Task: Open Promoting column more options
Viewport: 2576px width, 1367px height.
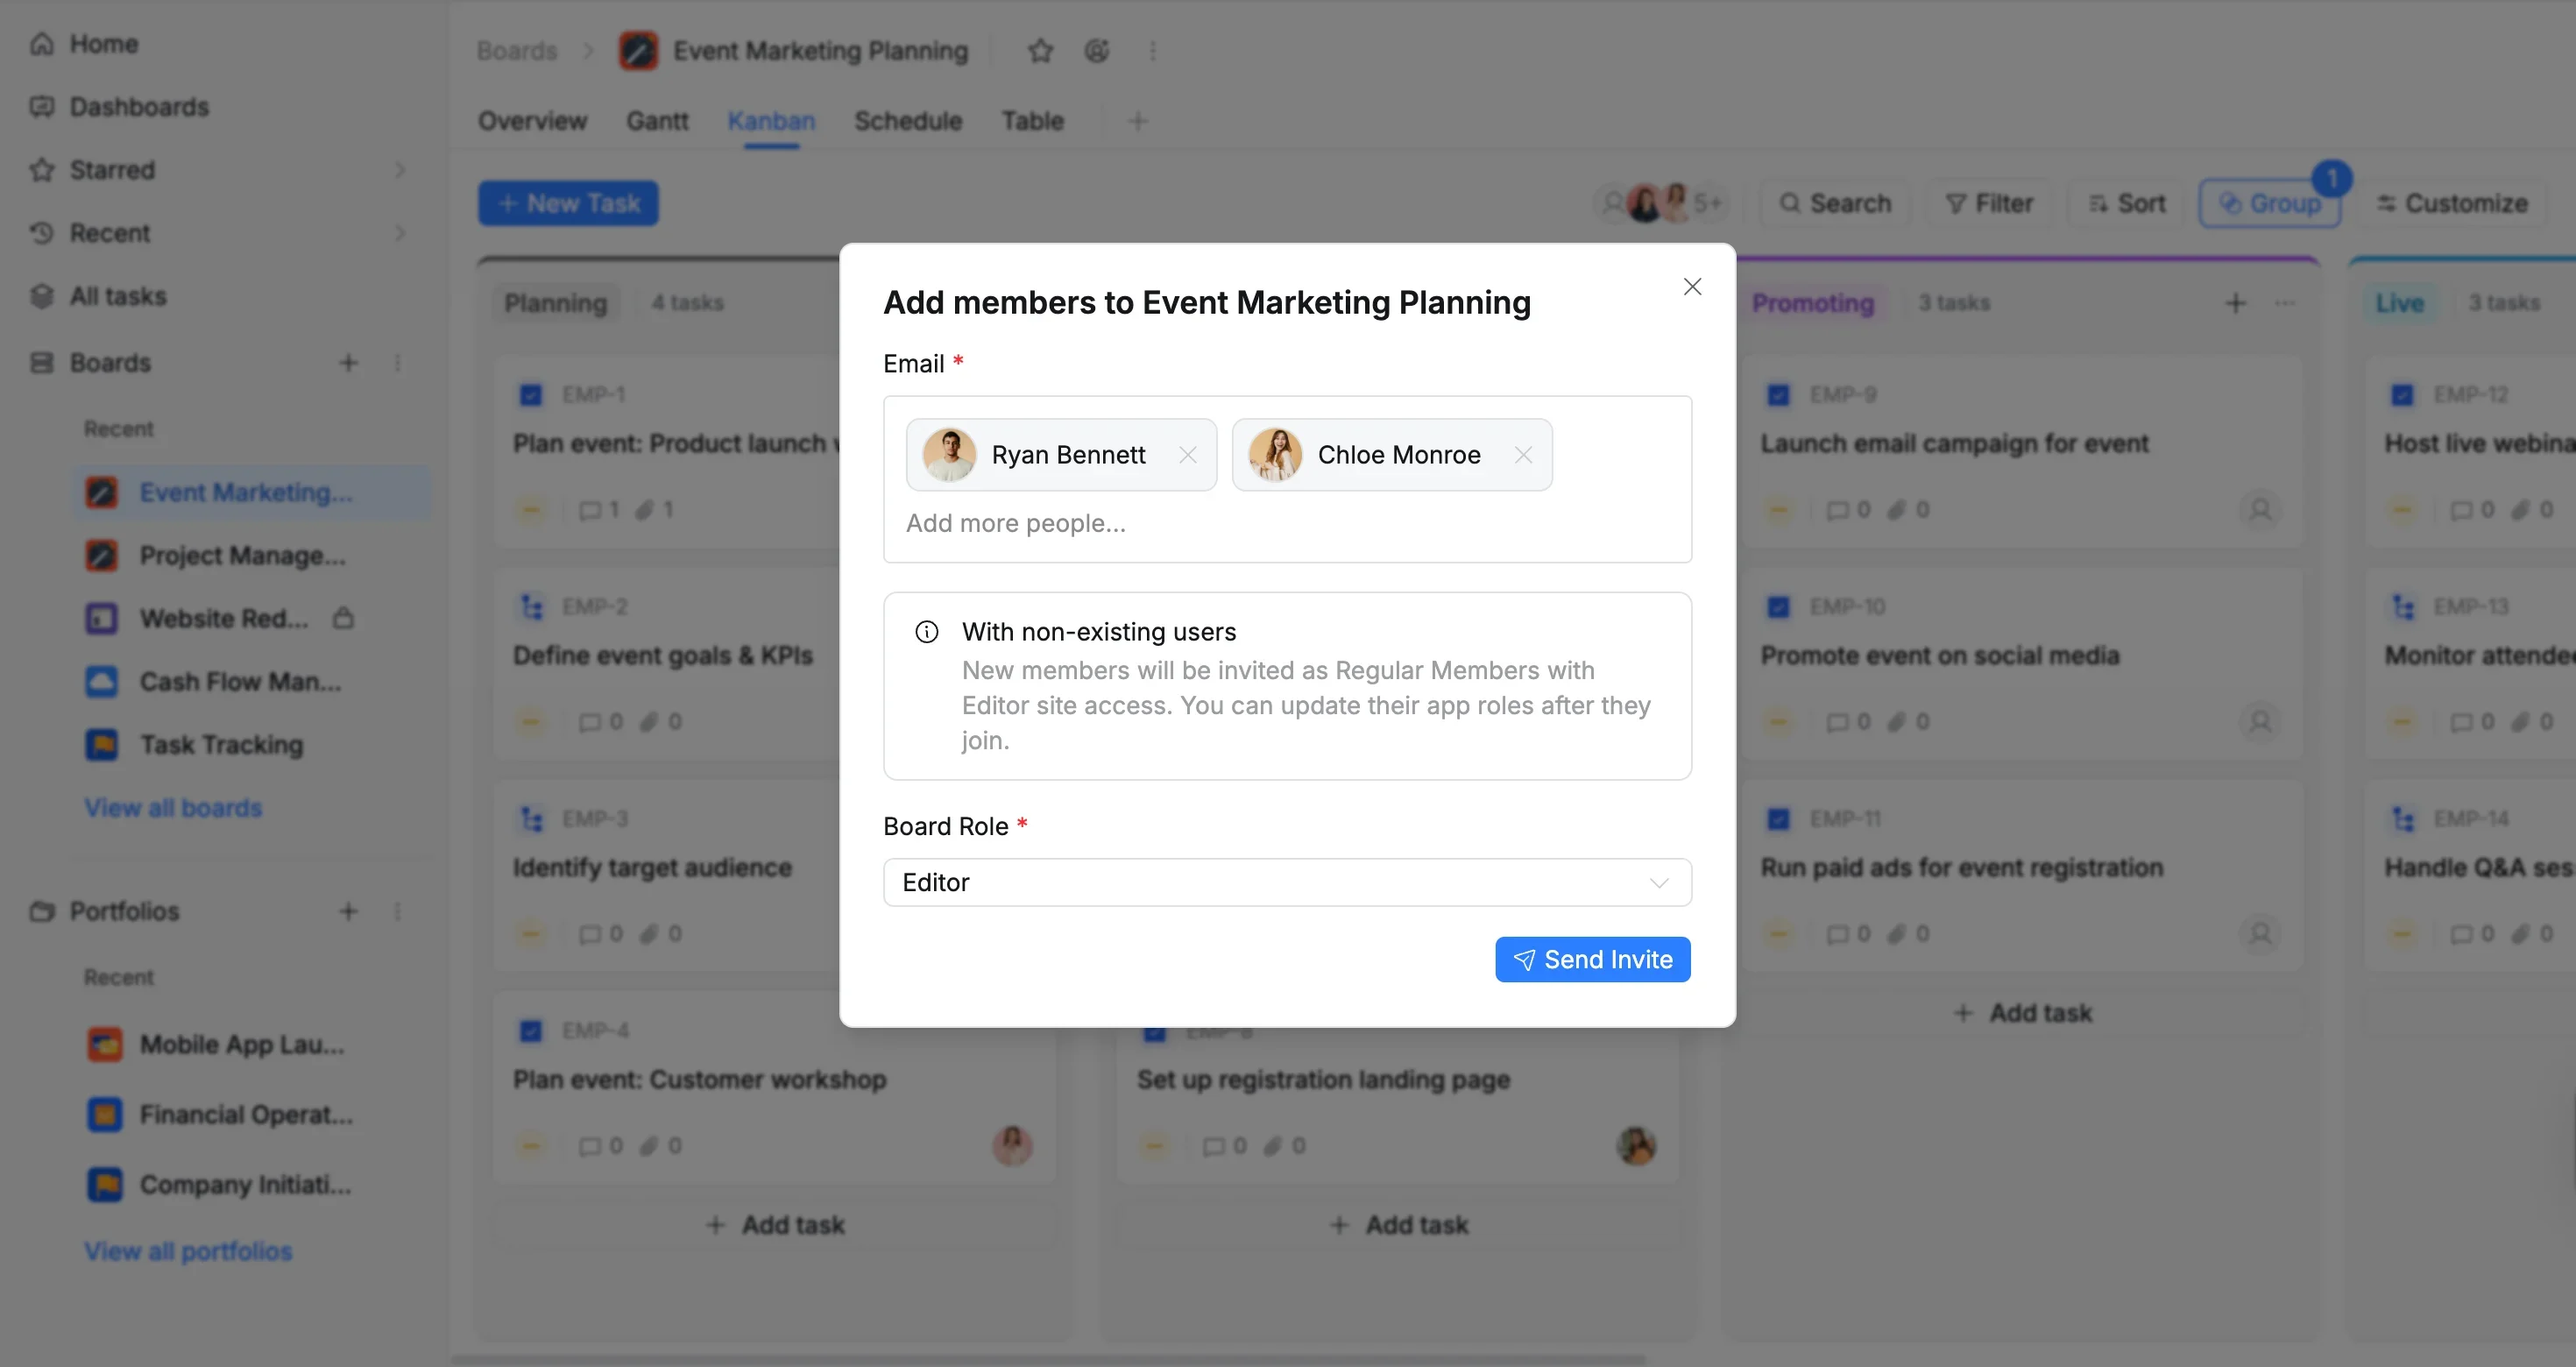Action: click(2285, 303)
